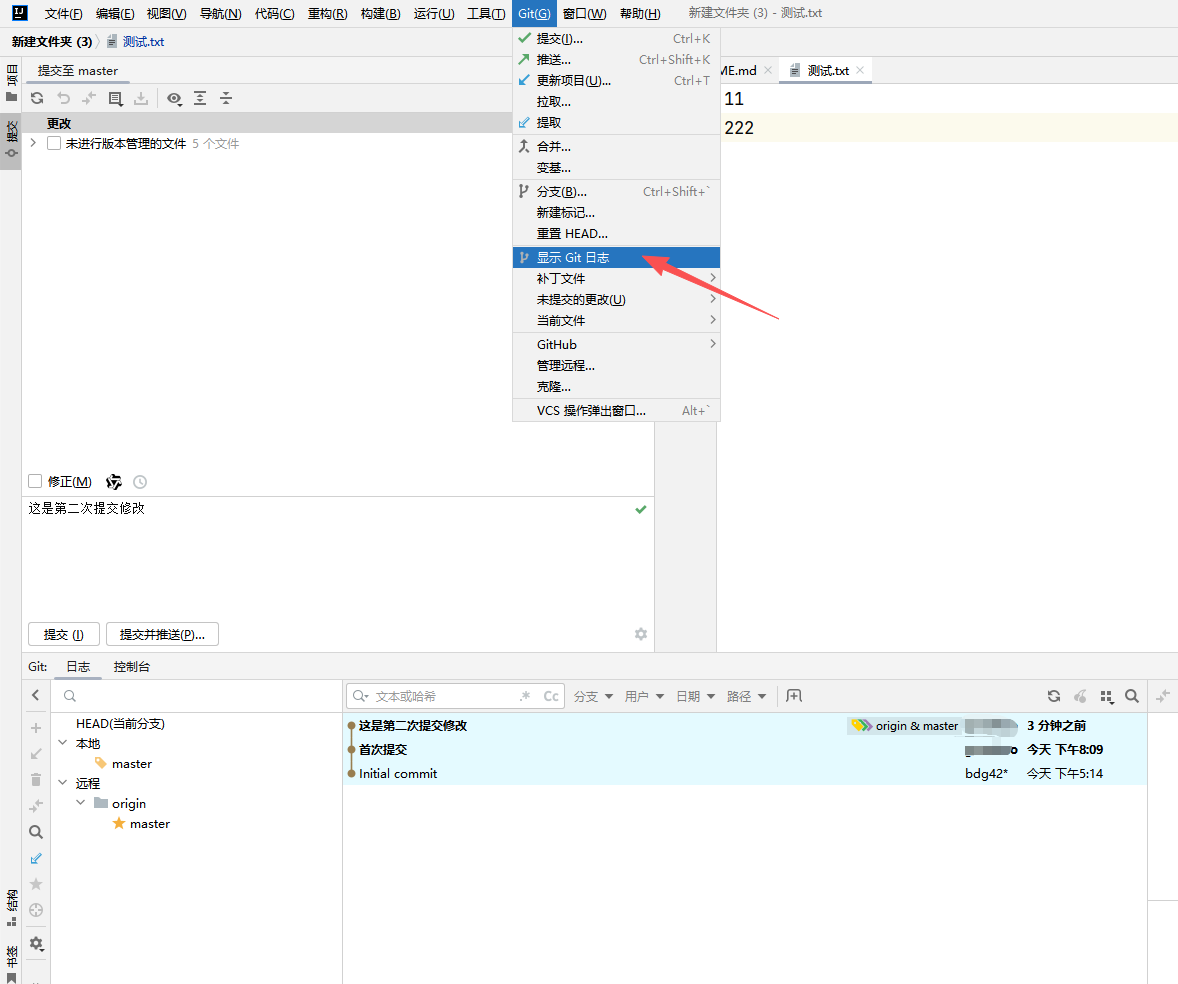
Task: Open the 文件(F) menu
Action: tap(63, 14)
